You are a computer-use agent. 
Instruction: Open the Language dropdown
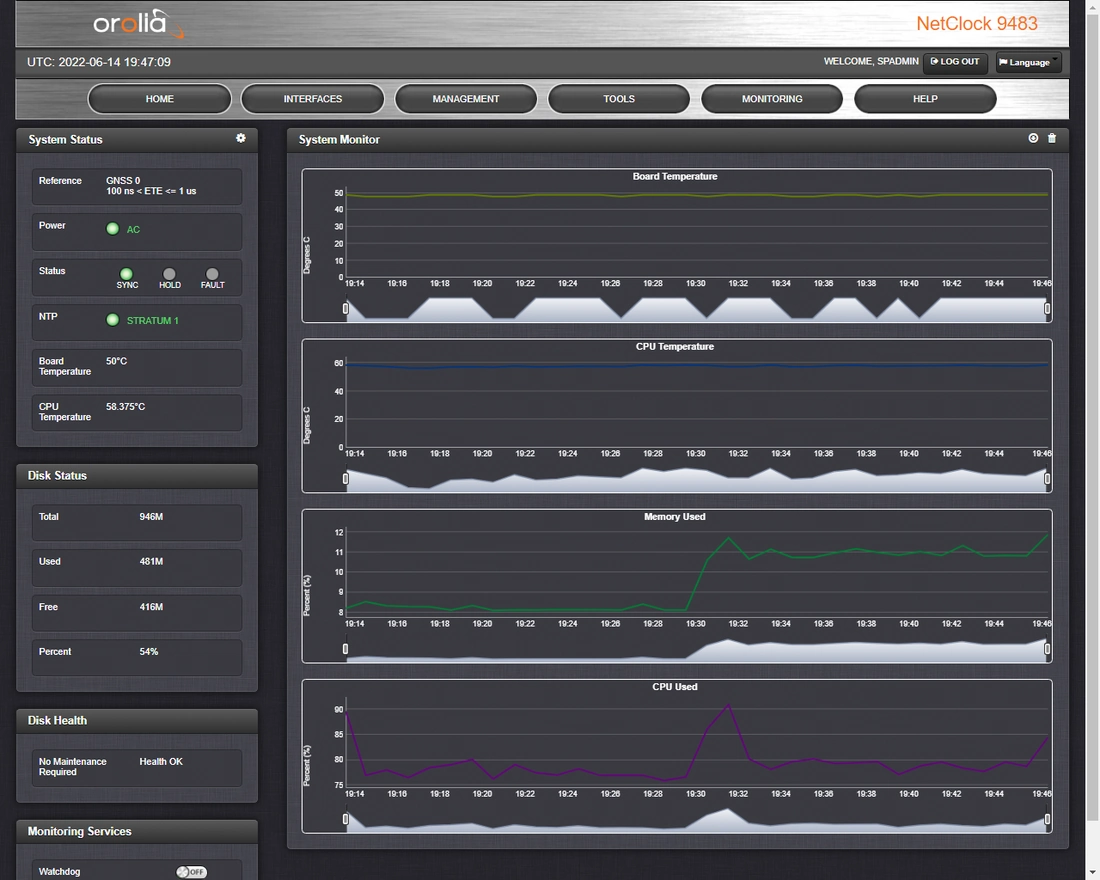click(1028, 62)
